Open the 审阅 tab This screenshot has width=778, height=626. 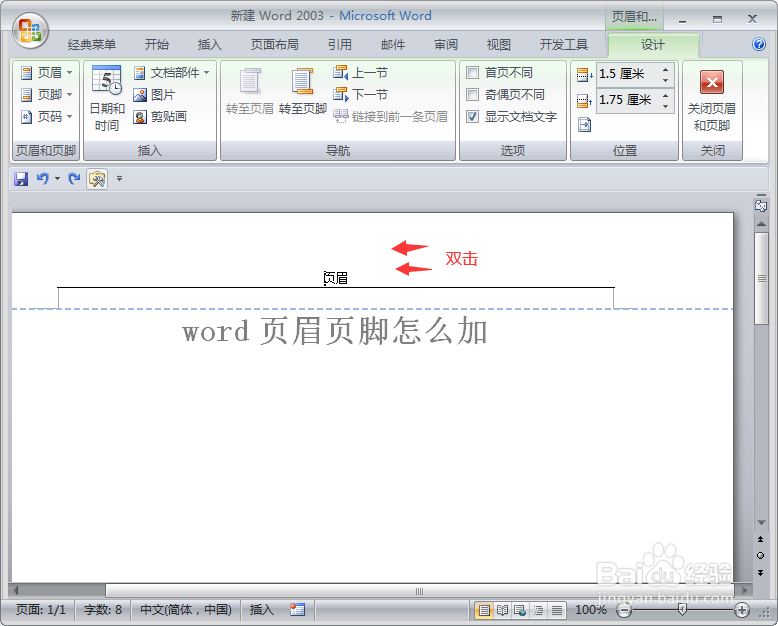click(446, 45)
